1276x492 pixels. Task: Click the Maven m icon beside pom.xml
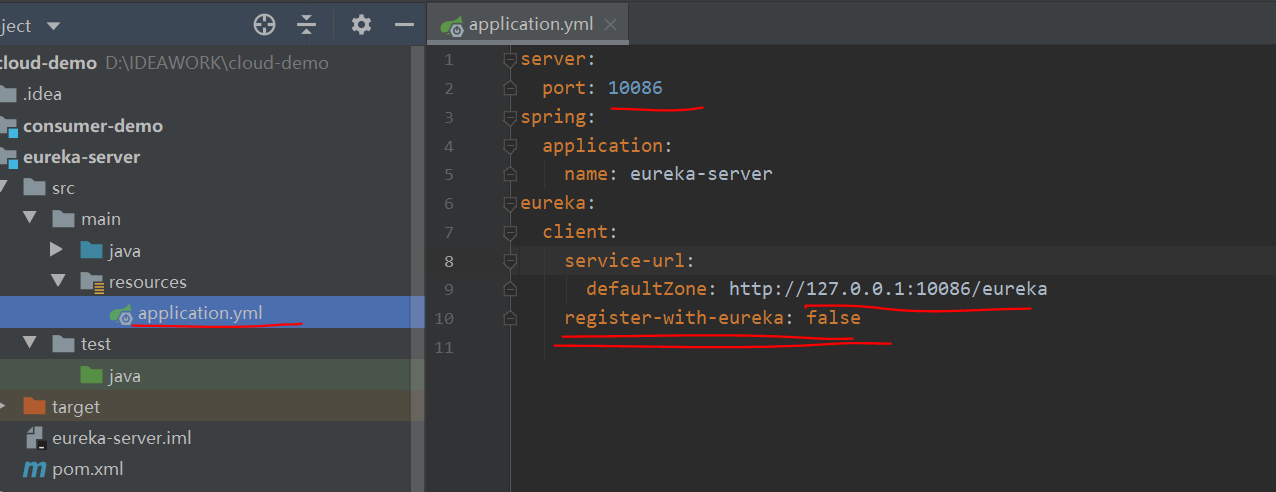coord(35,469)
